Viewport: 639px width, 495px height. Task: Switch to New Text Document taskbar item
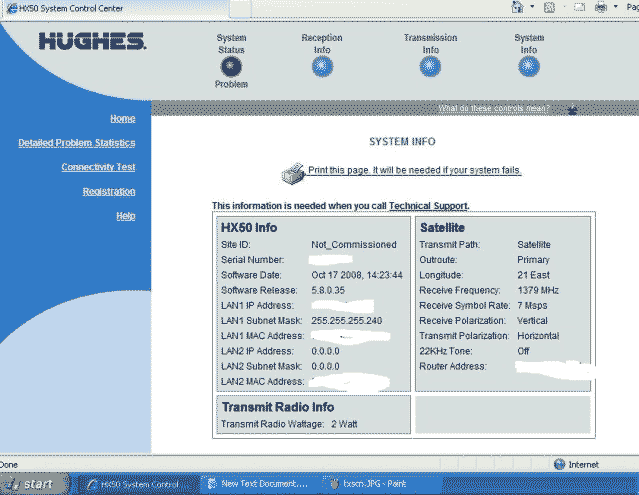click(x=257, y=484)
